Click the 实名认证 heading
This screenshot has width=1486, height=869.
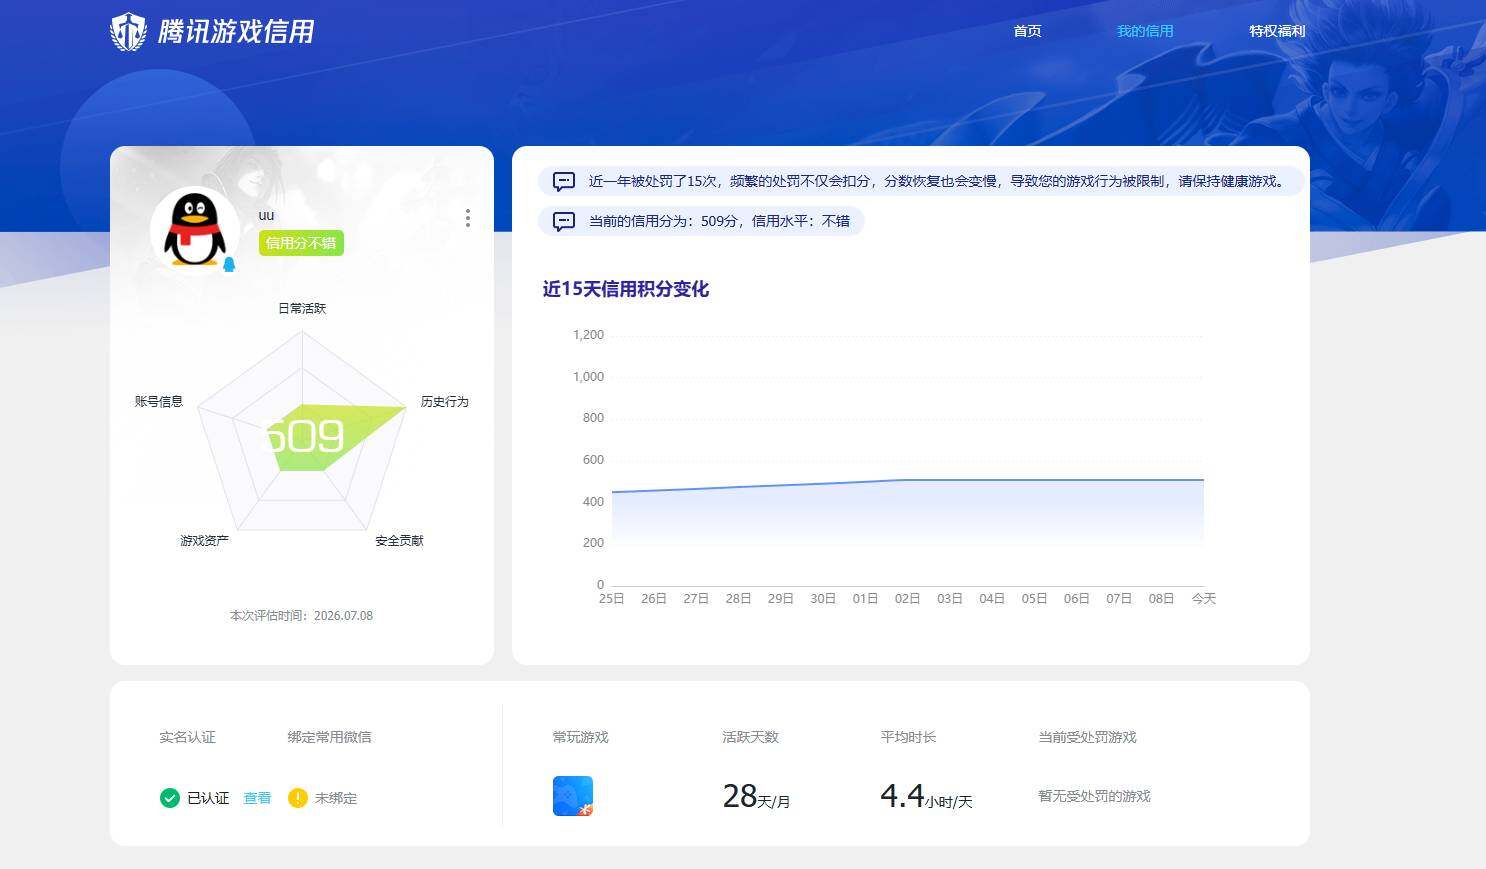tap(187, 737)
